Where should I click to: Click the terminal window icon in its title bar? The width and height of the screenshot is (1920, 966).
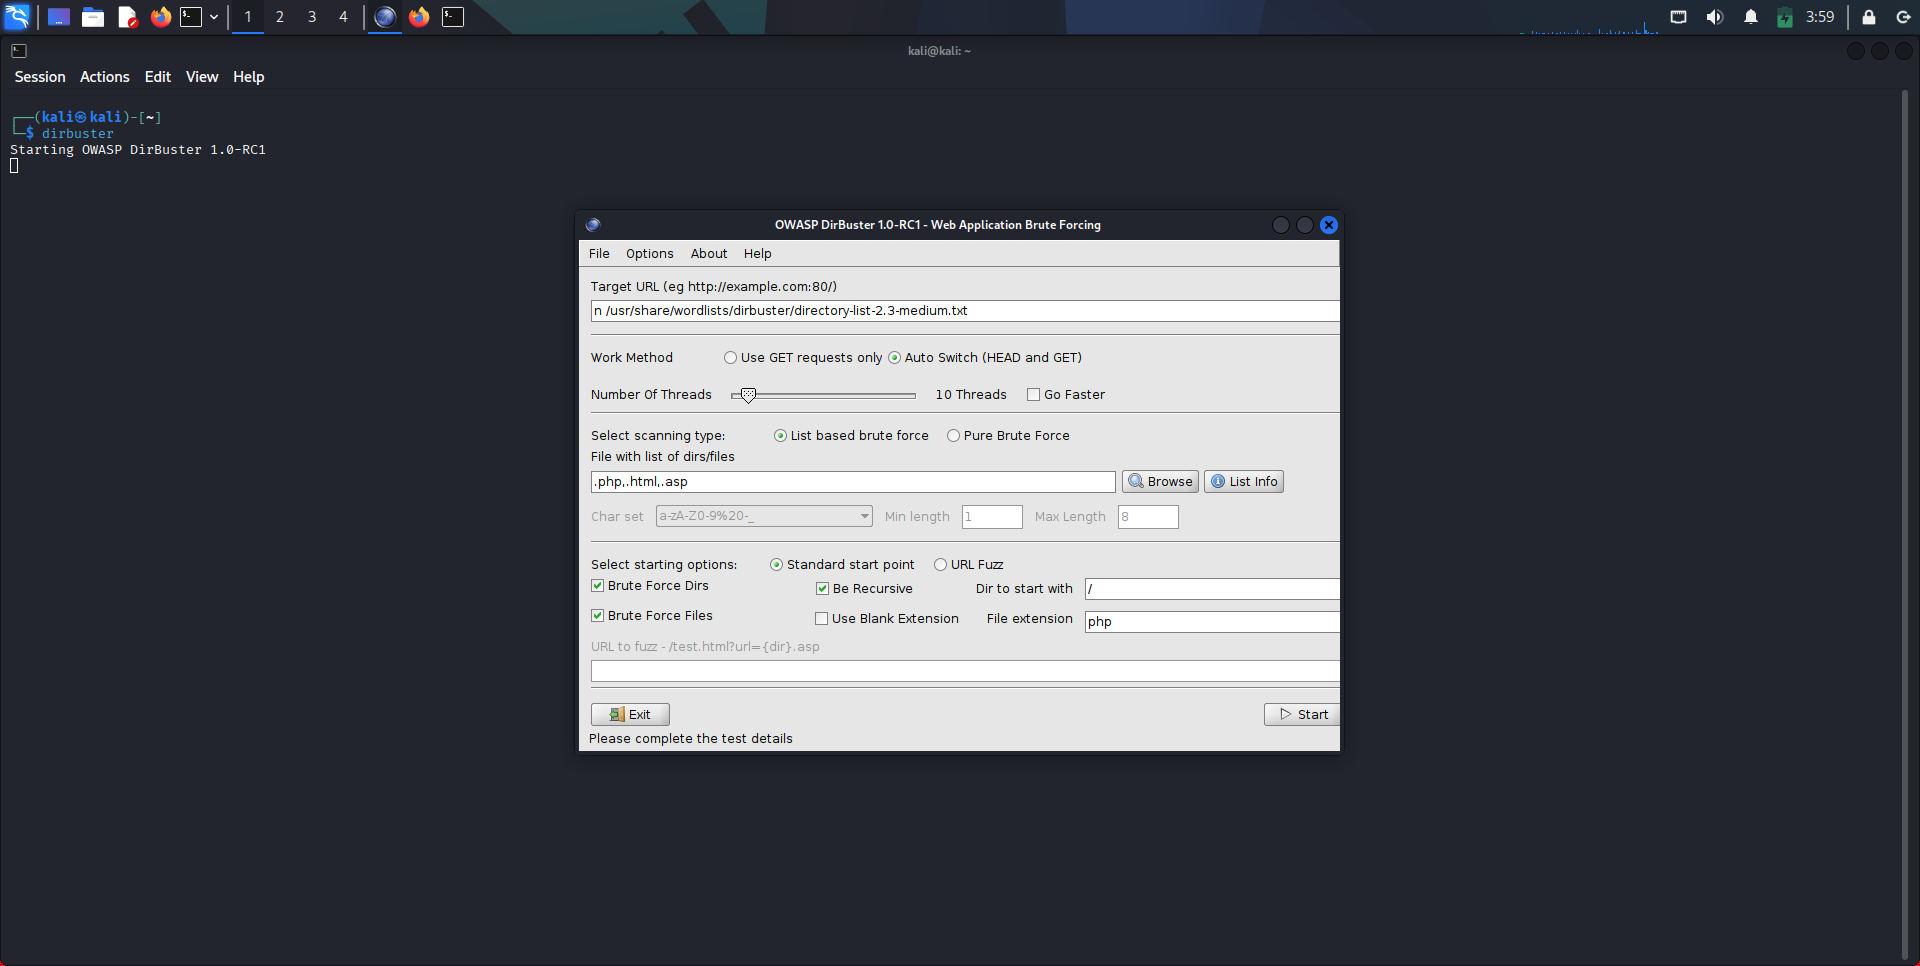point(19,51)
